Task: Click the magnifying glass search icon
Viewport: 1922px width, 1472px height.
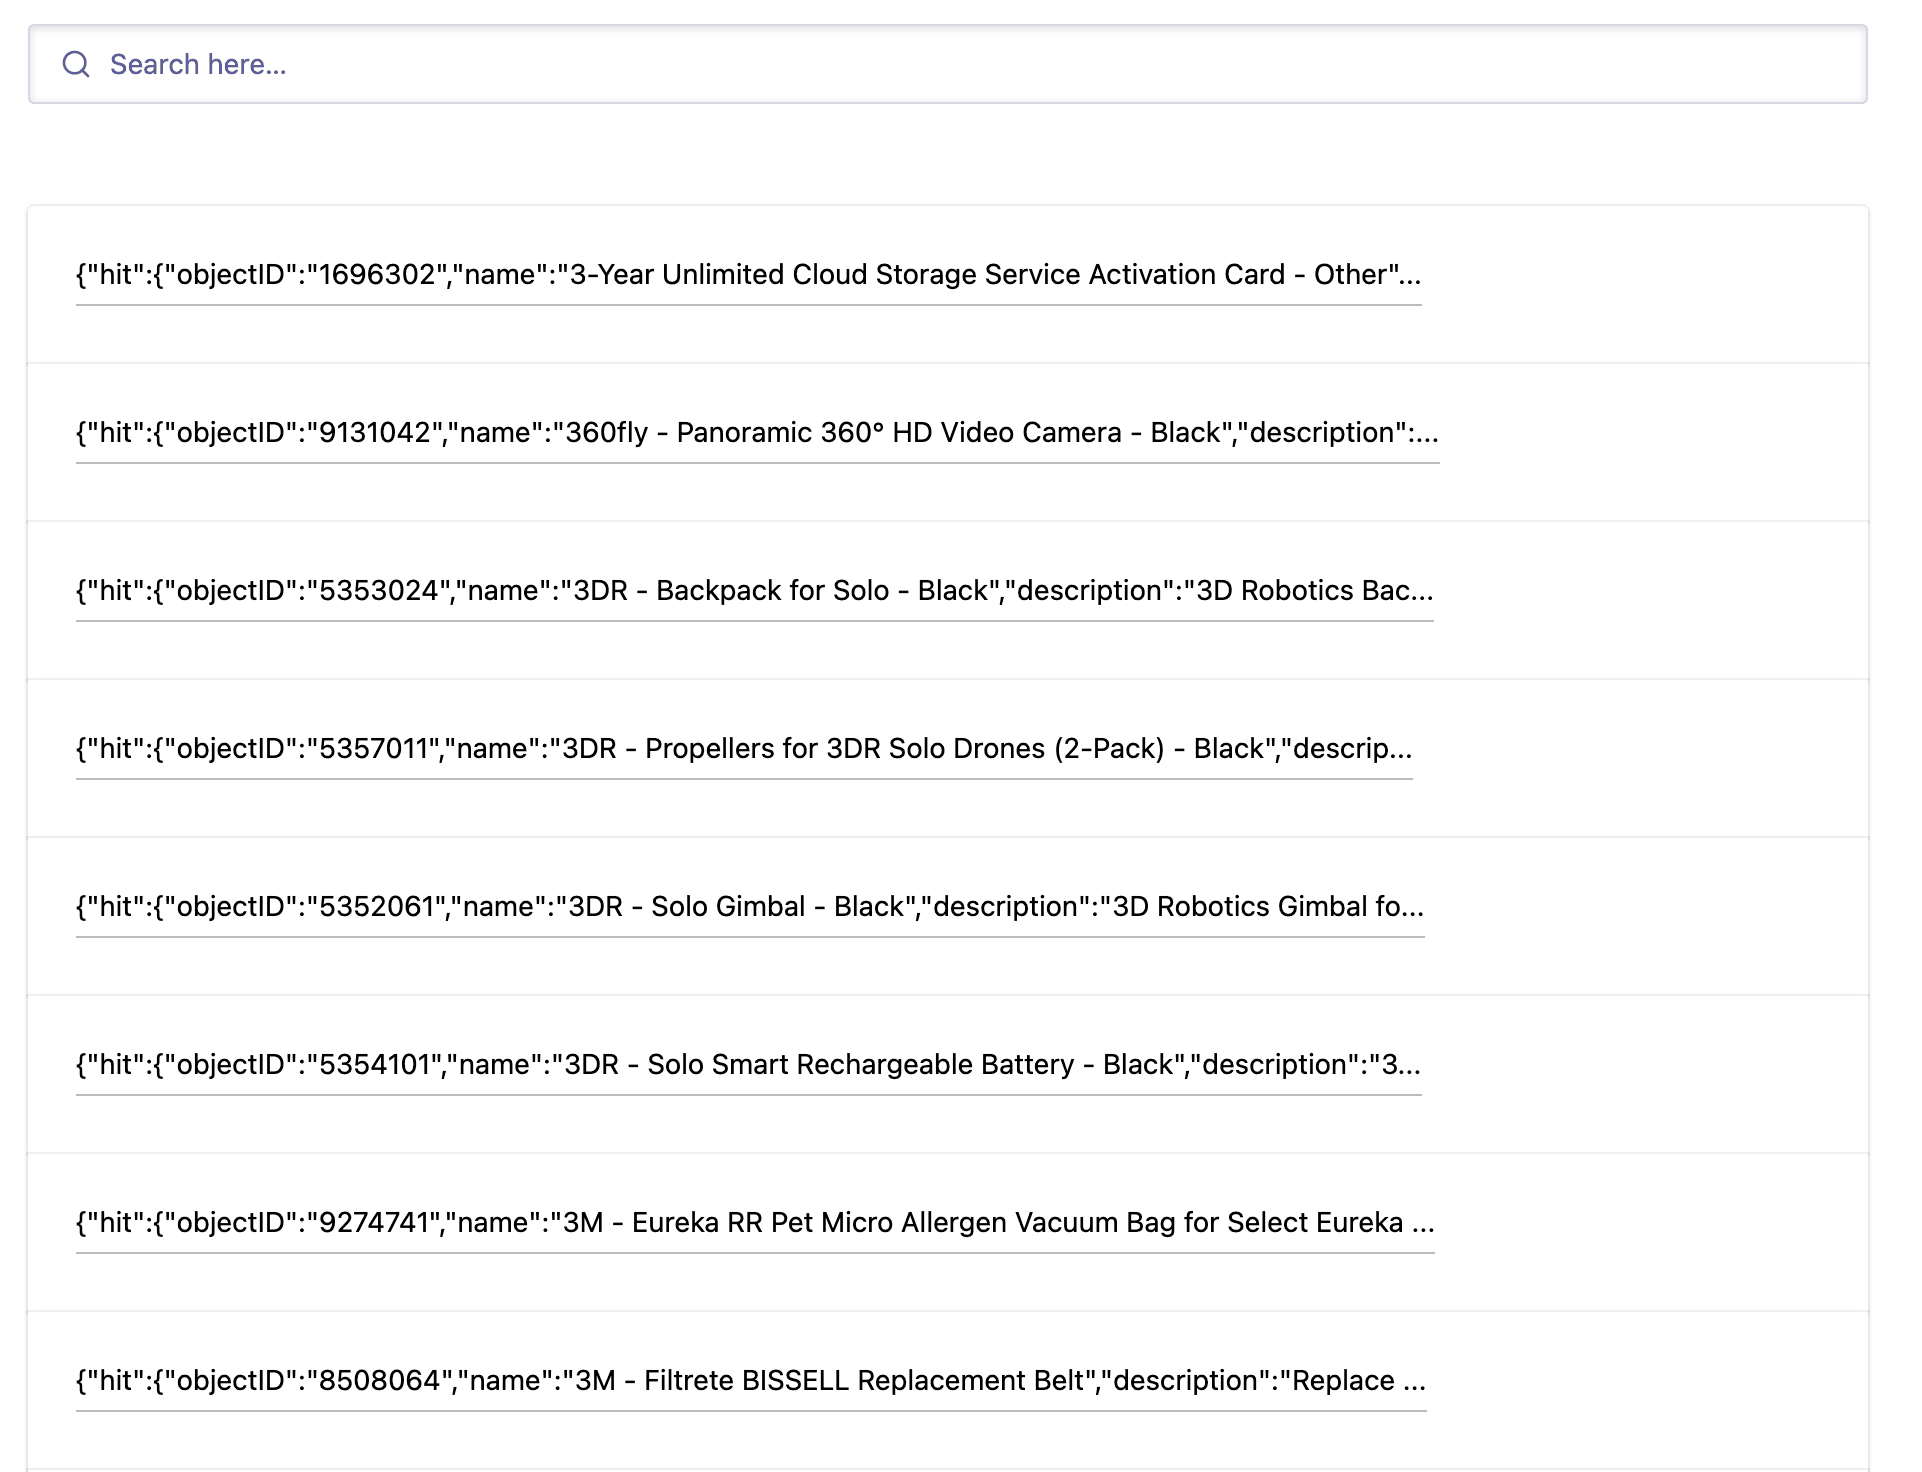Action: tap(76, 65)
